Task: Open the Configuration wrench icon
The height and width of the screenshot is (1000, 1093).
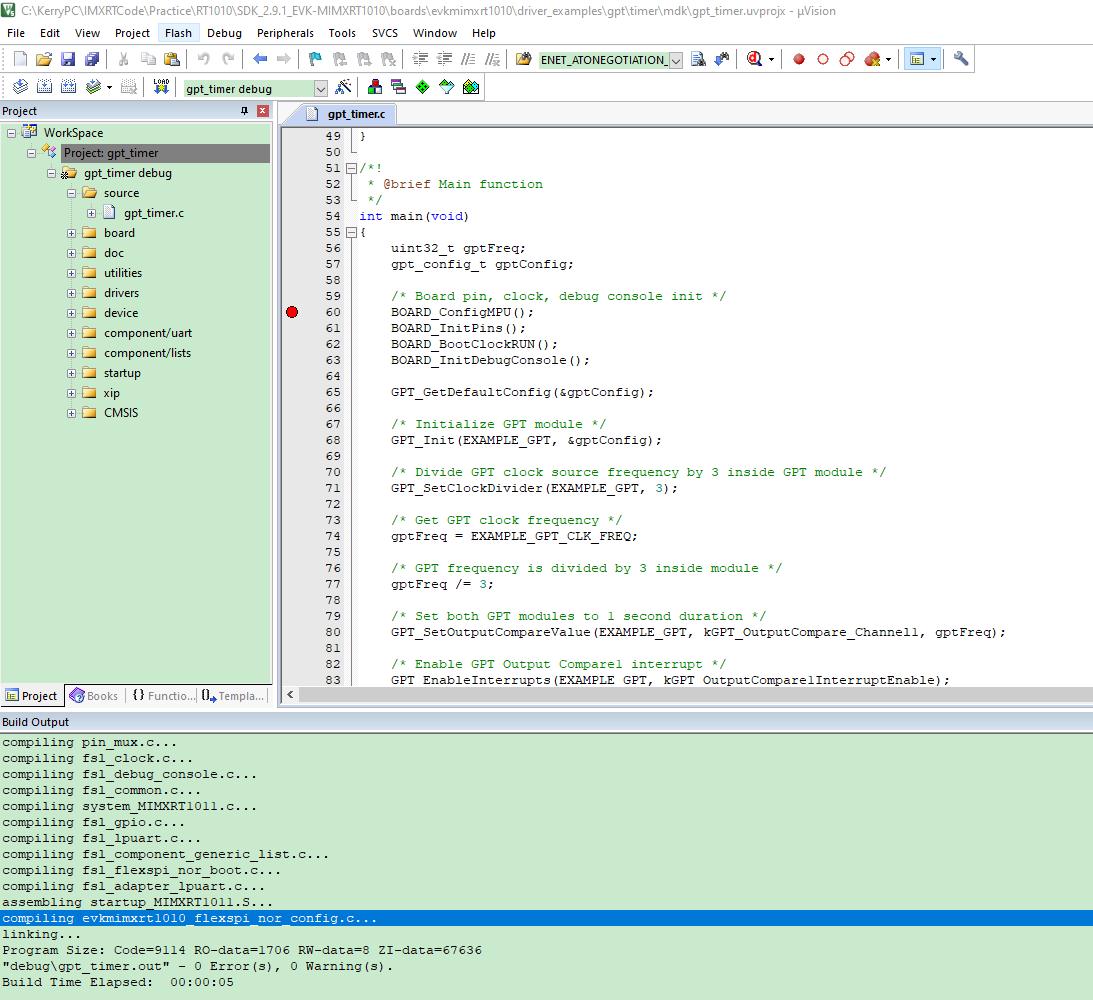Action: (961, 59)
